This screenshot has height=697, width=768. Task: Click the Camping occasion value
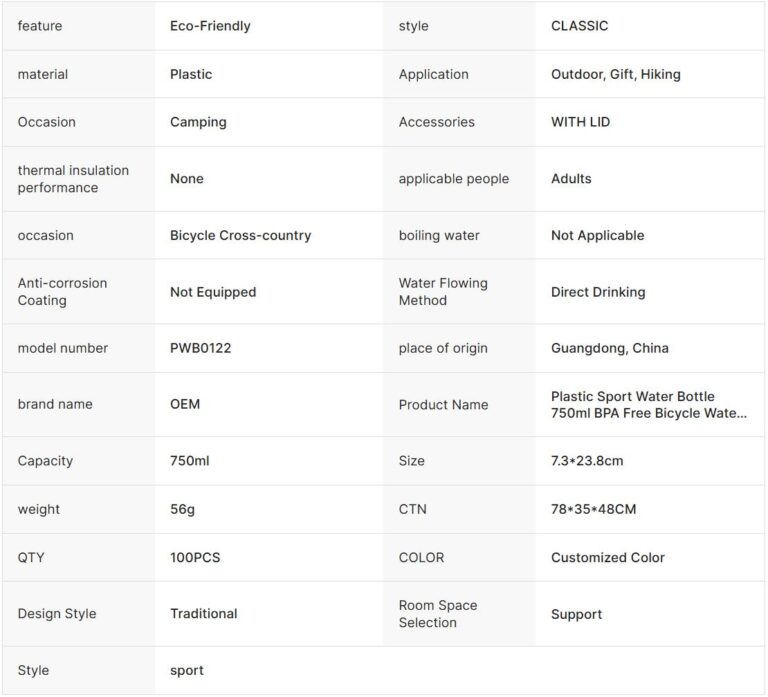coord(198,122)
